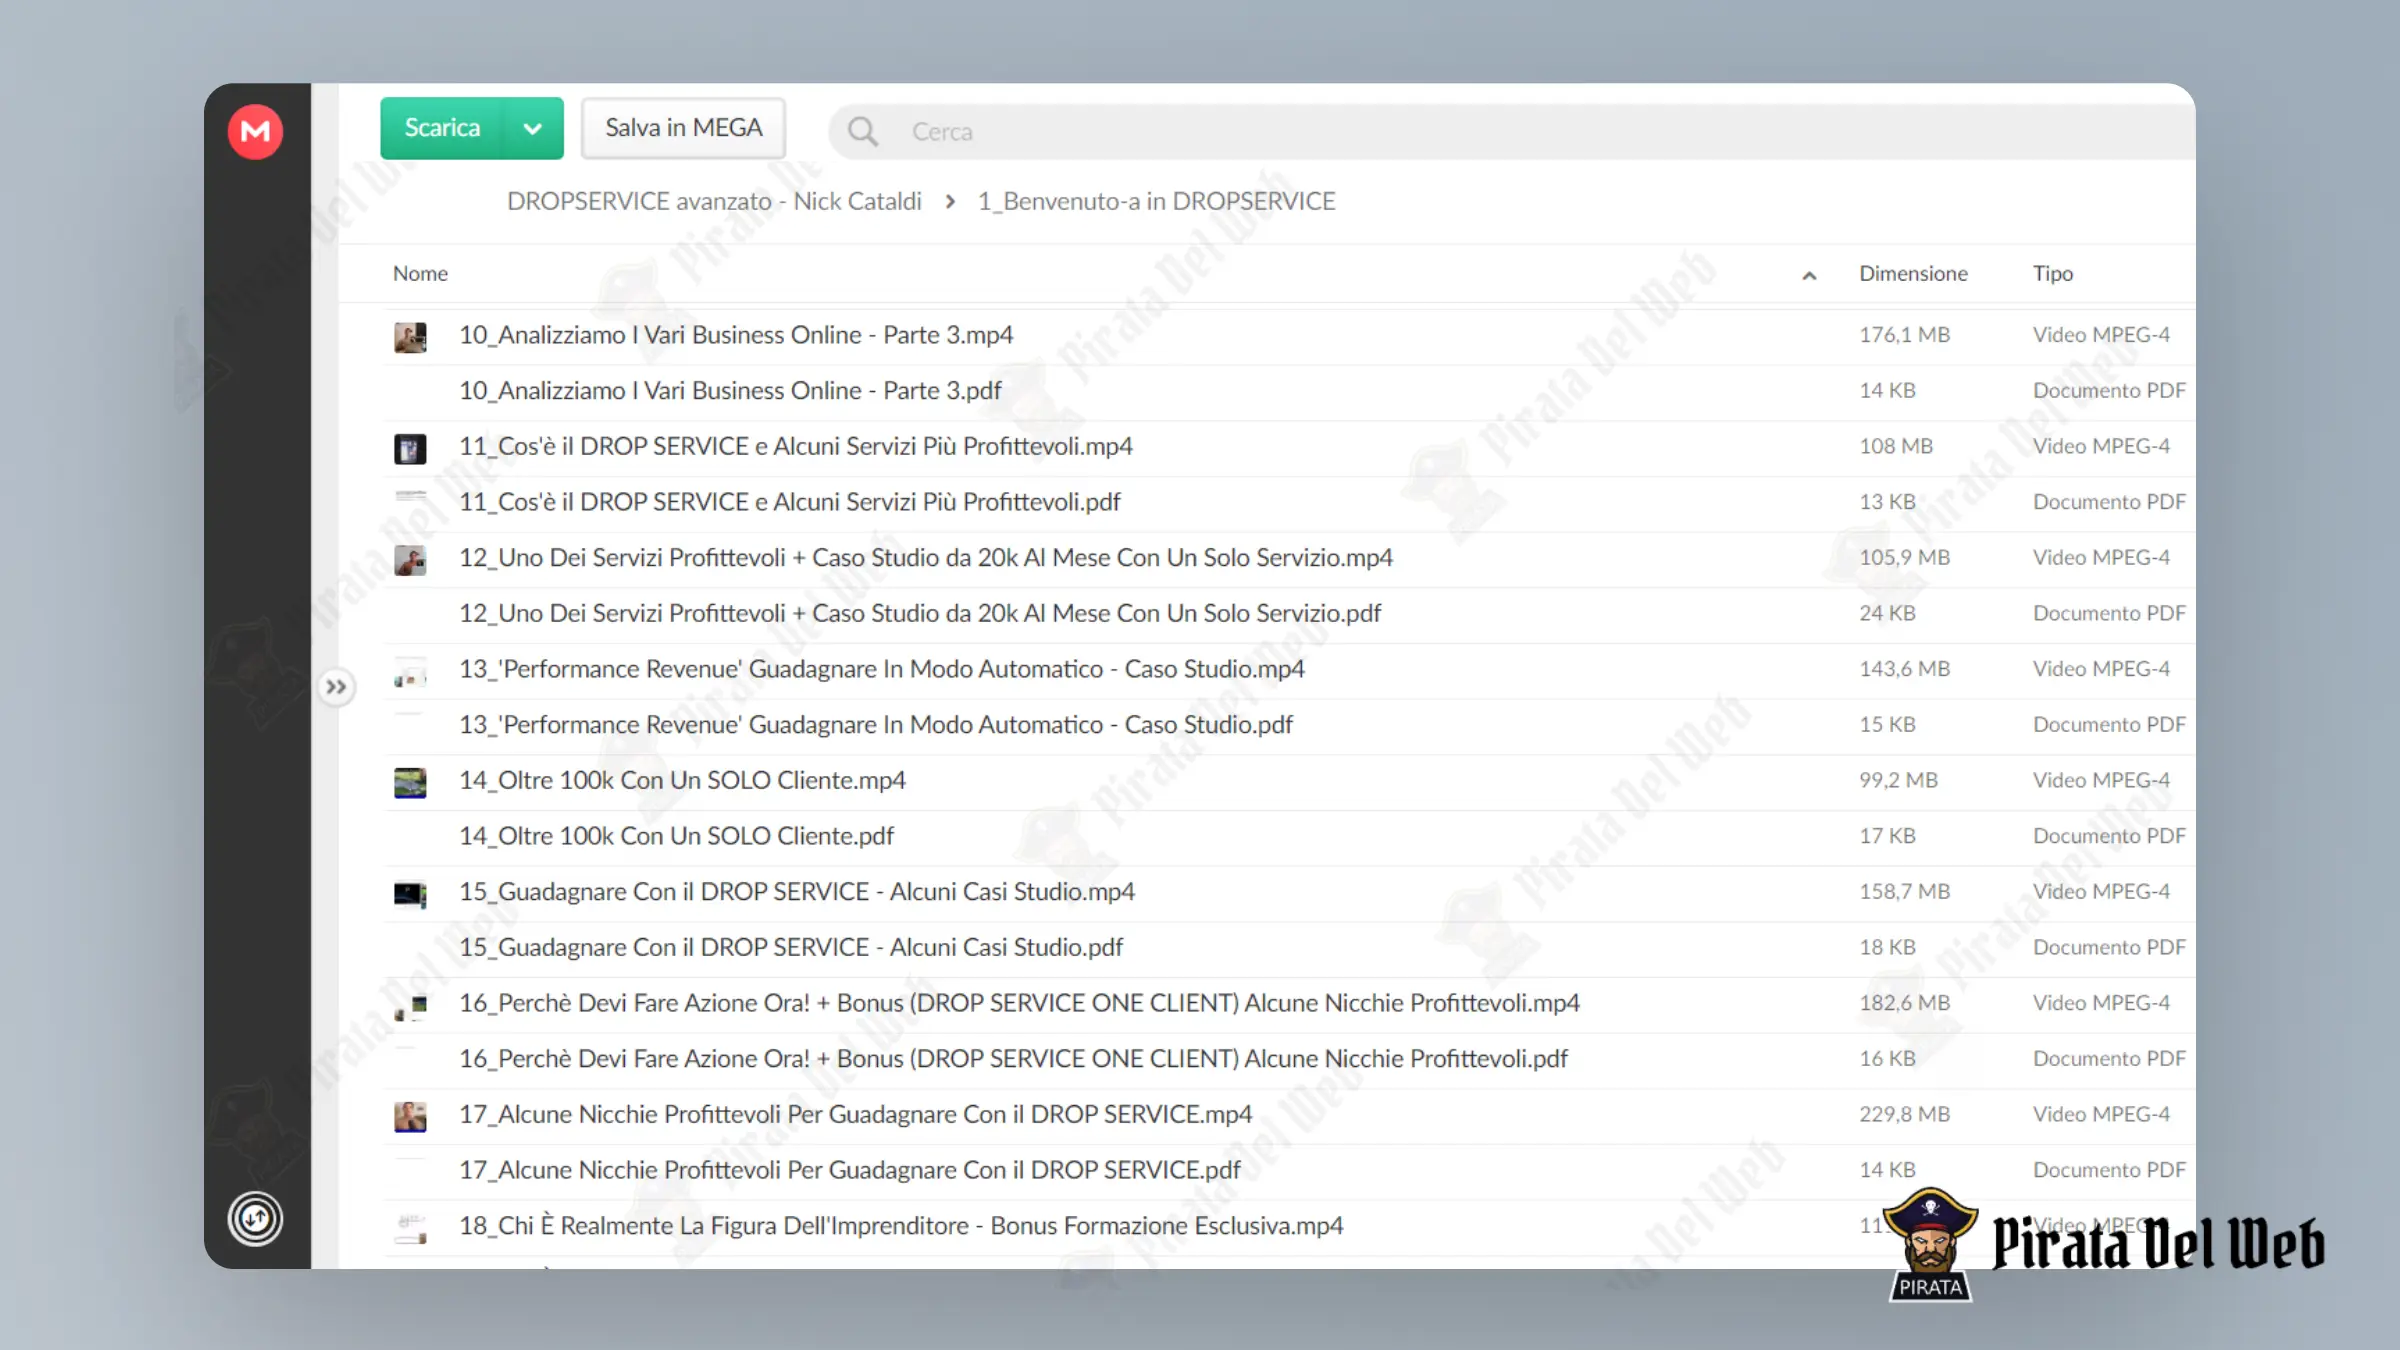Click the 158,7 MB size cell
2400x1350 pixels.
tap(1904, 892)
